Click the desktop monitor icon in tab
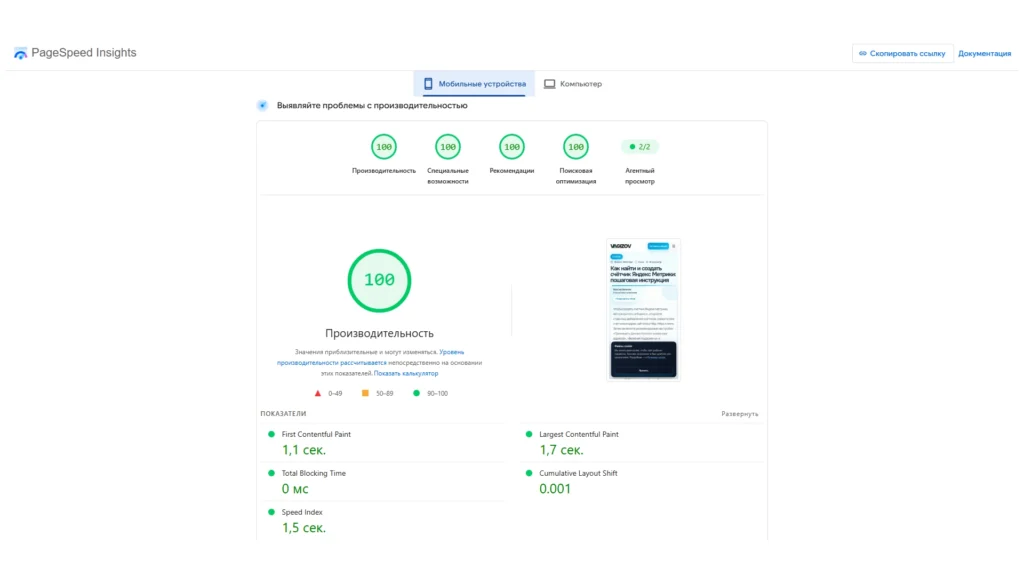The width and height of the screenshot is (1024, 576). click(x=550, y=84)
